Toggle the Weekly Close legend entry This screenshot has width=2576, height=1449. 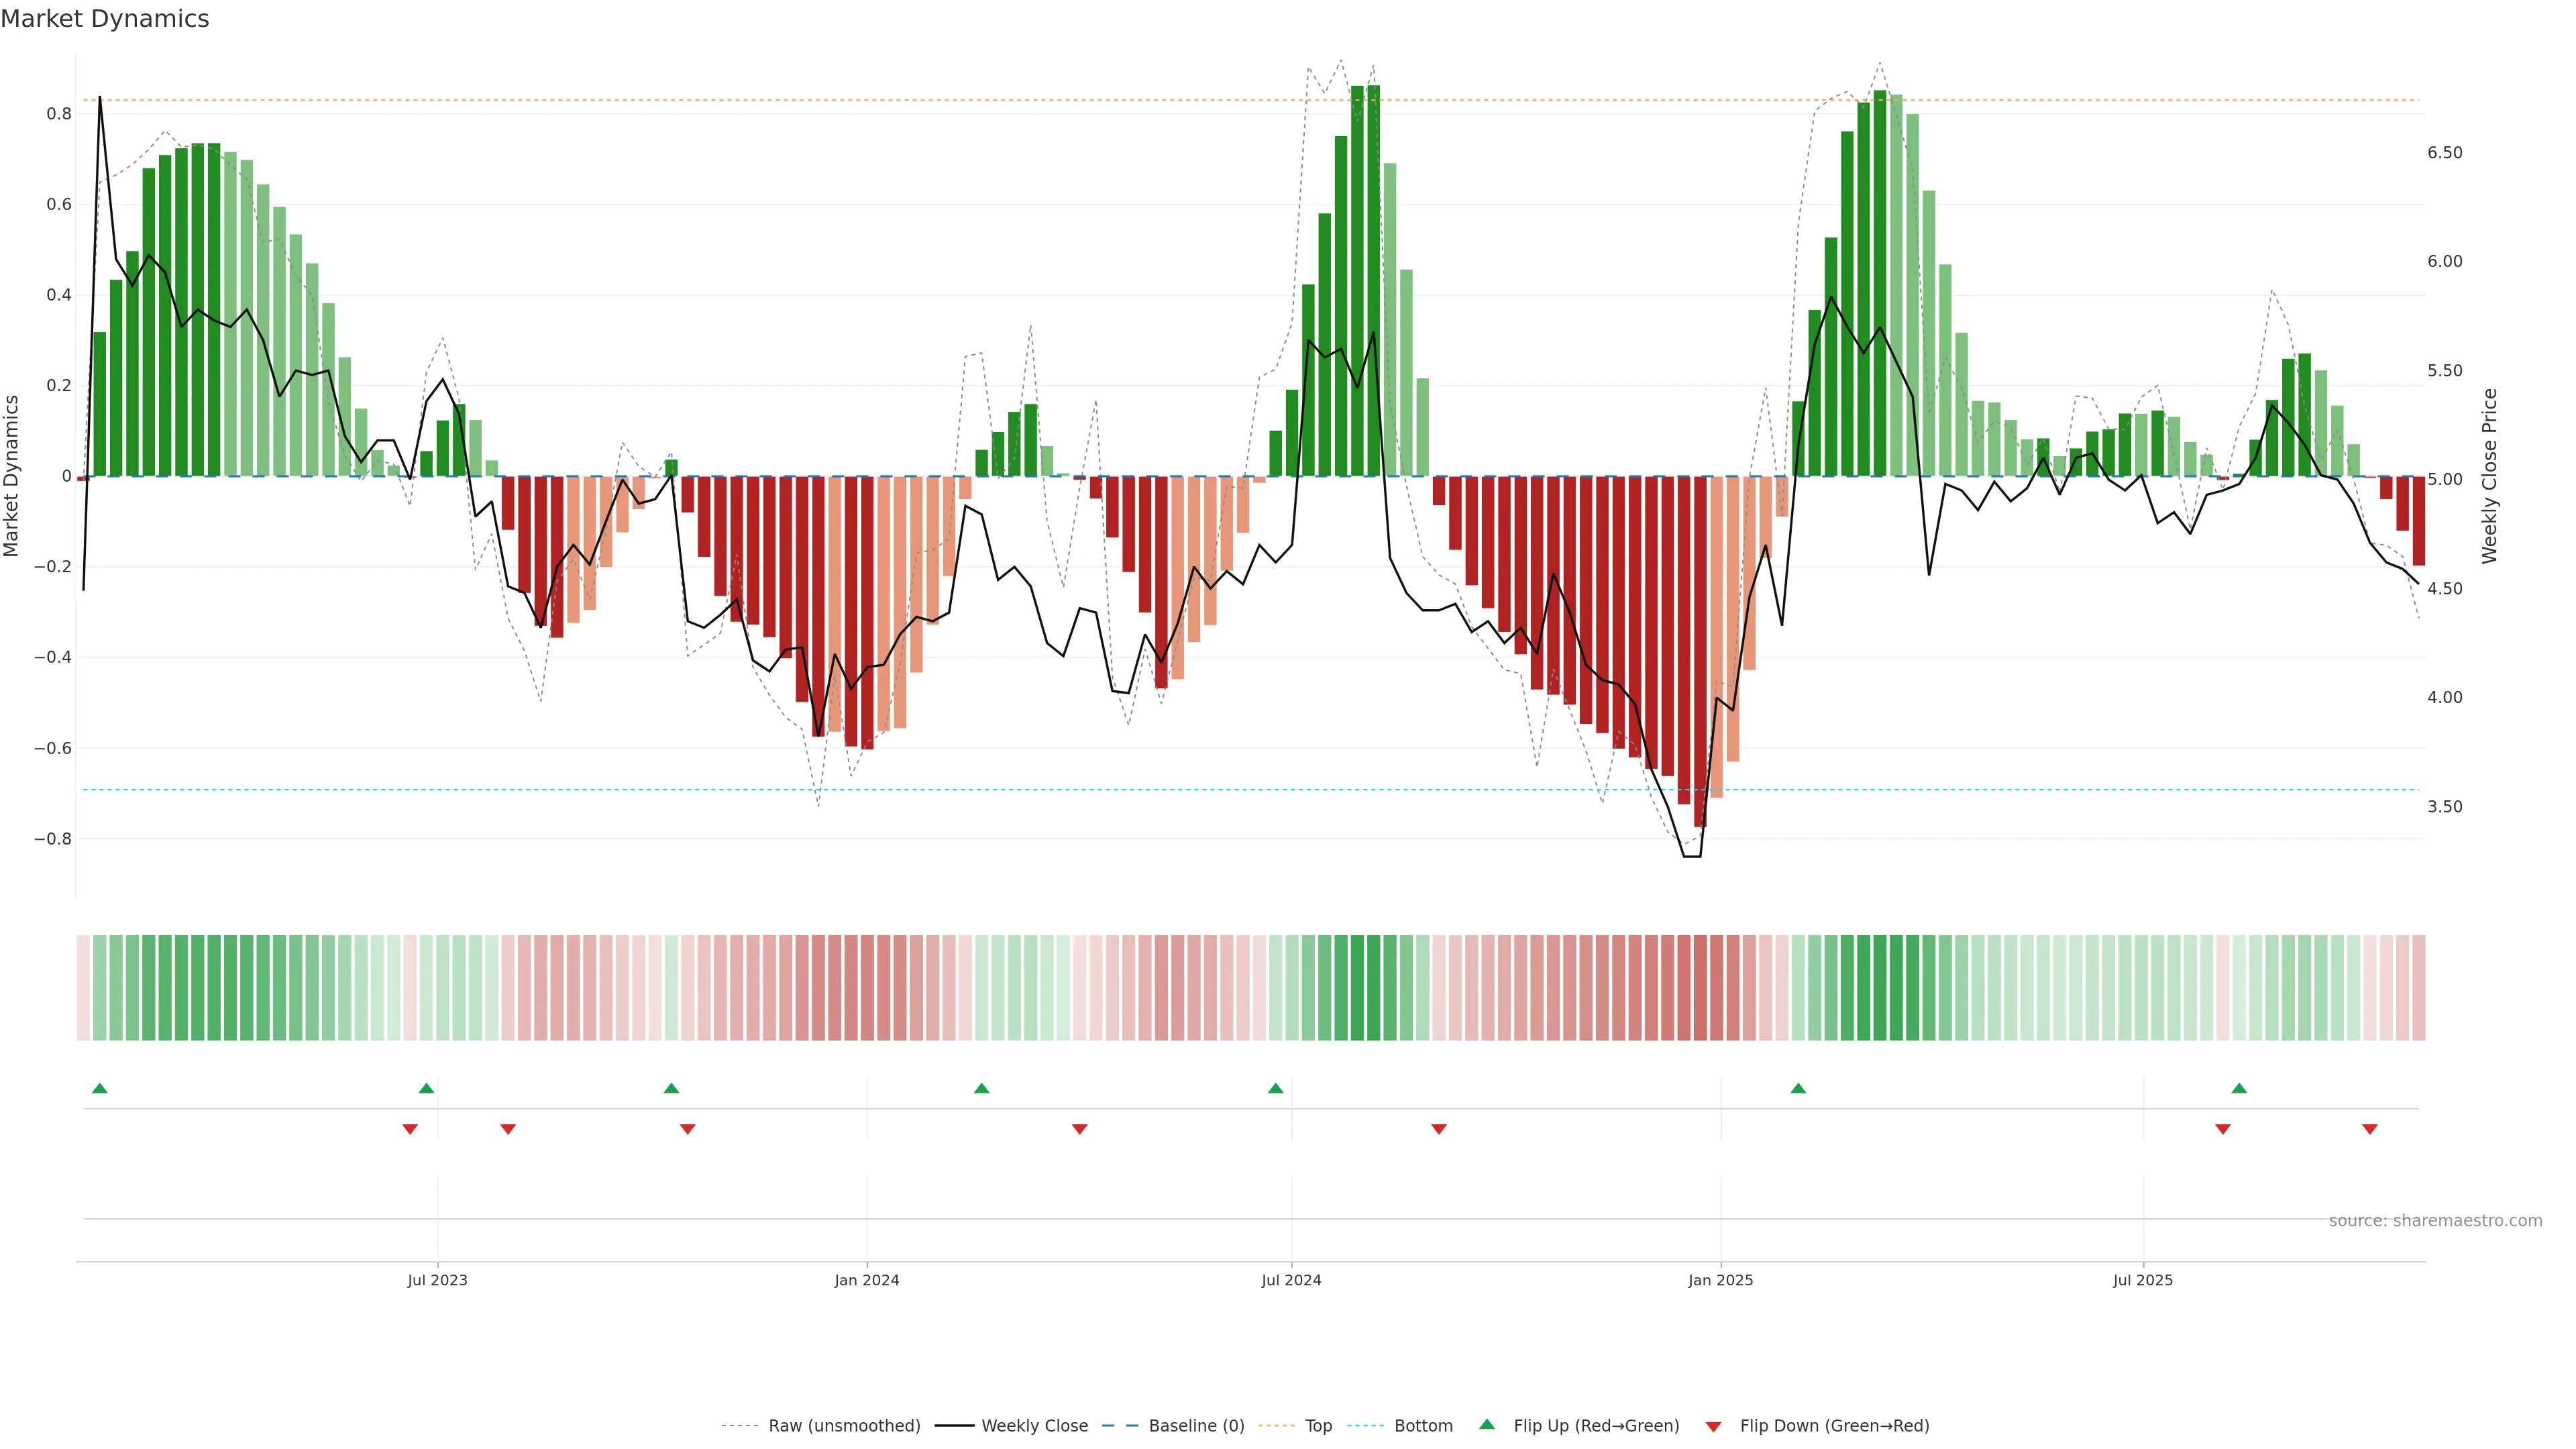[x=1034, y=1425]
